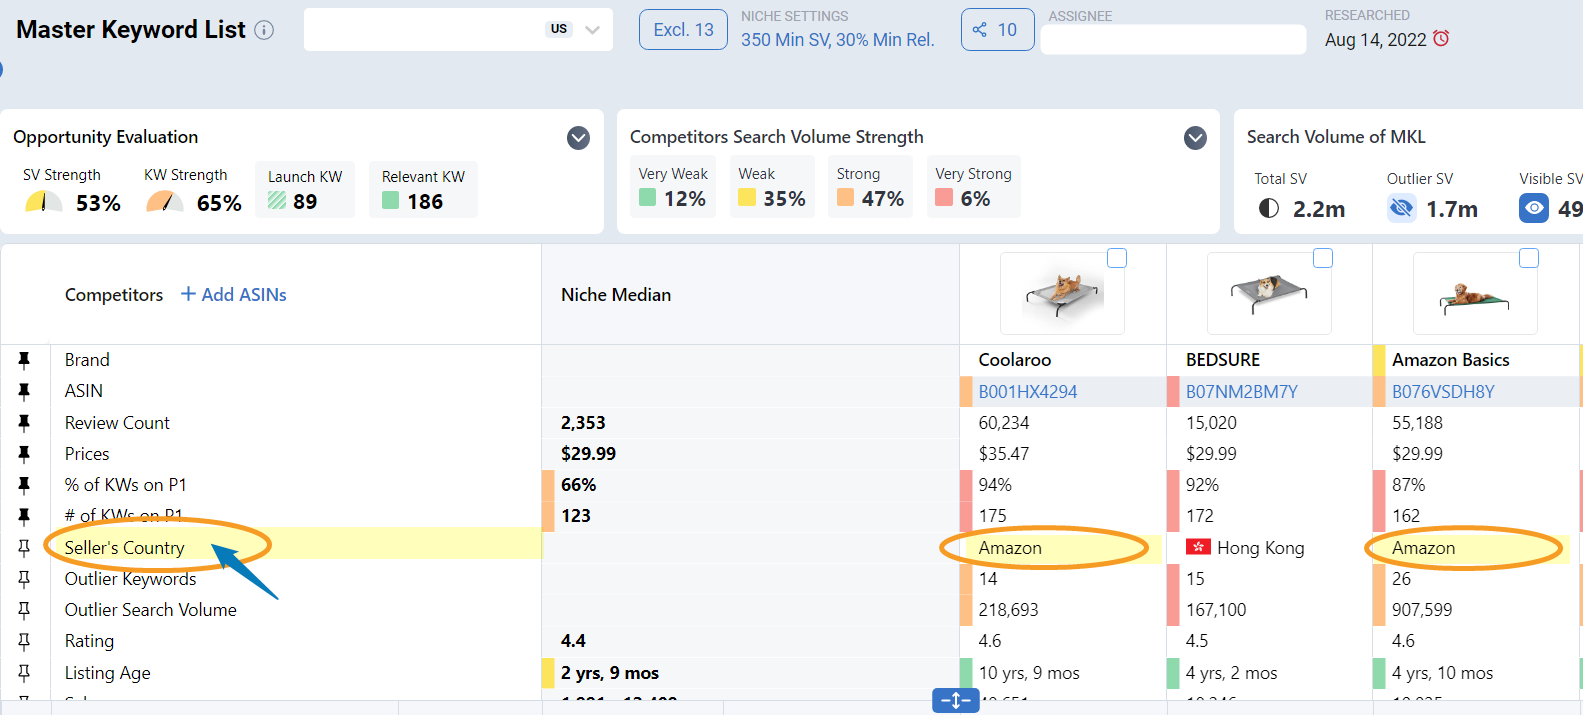Click the Very Weak green swatch

pyautogui.click(x=648, y=198)
